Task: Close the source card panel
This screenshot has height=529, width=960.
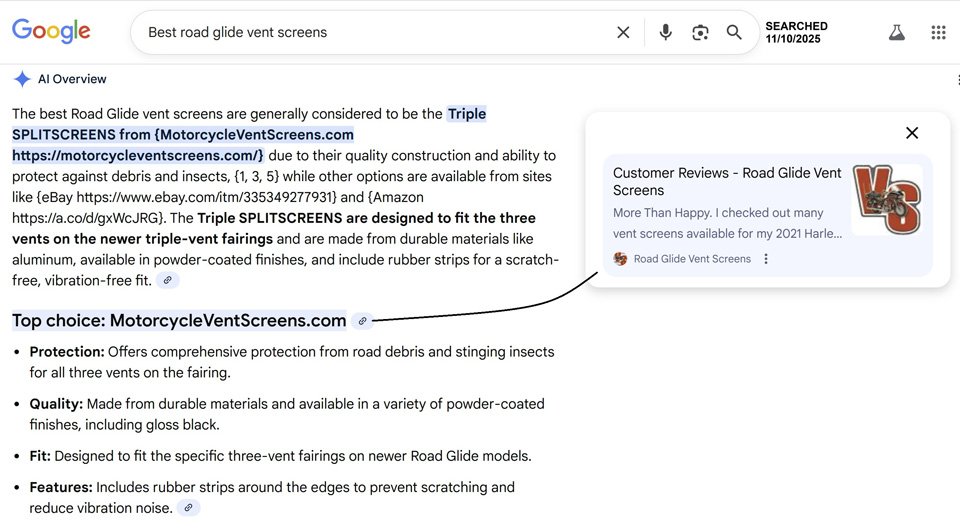Action: click(911, 133)
